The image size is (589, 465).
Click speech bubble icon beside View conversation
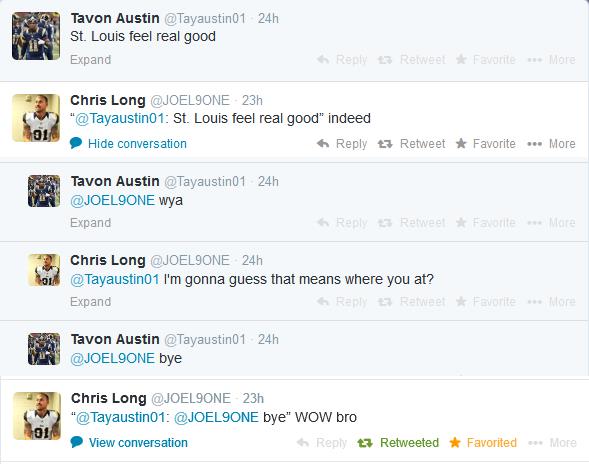pos(77,442)
